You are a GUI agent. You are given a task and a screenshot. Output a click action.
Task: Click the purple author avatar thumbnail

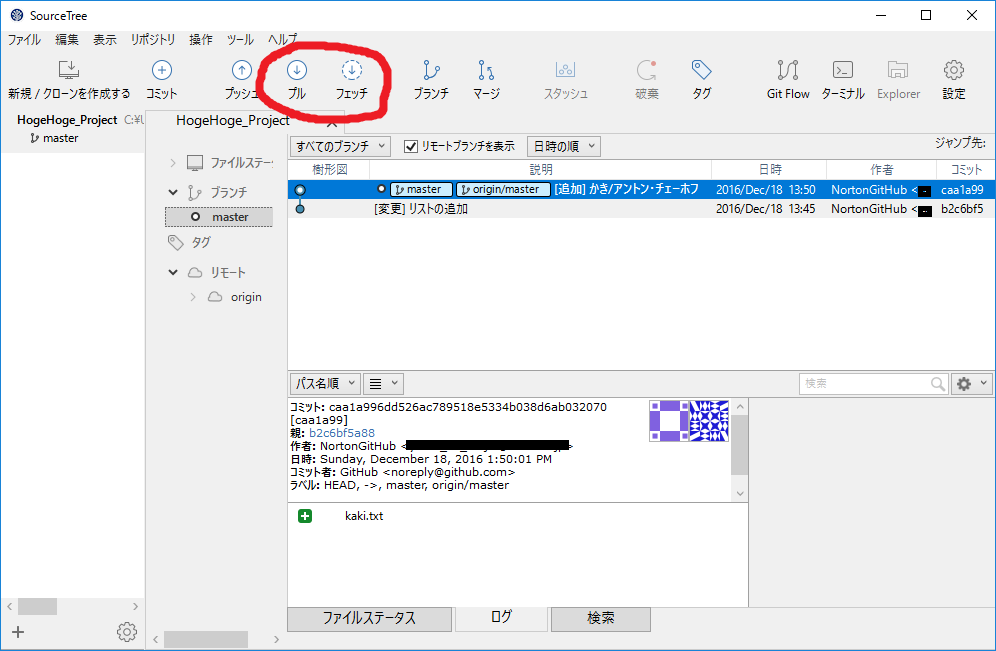coord(669,420)
